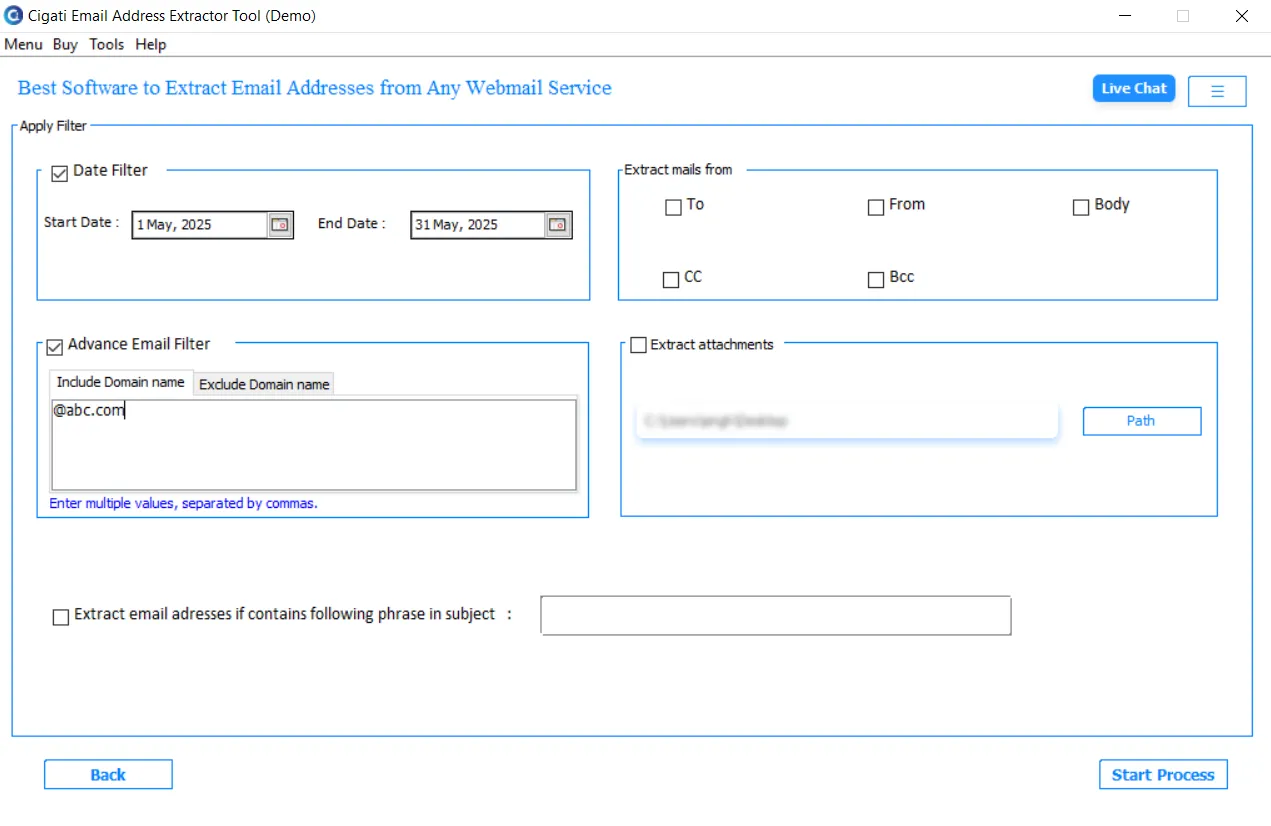The height and width of the screenshot is (826, 1271).
Task: Enable the From field checkbox
Action: 876,208
